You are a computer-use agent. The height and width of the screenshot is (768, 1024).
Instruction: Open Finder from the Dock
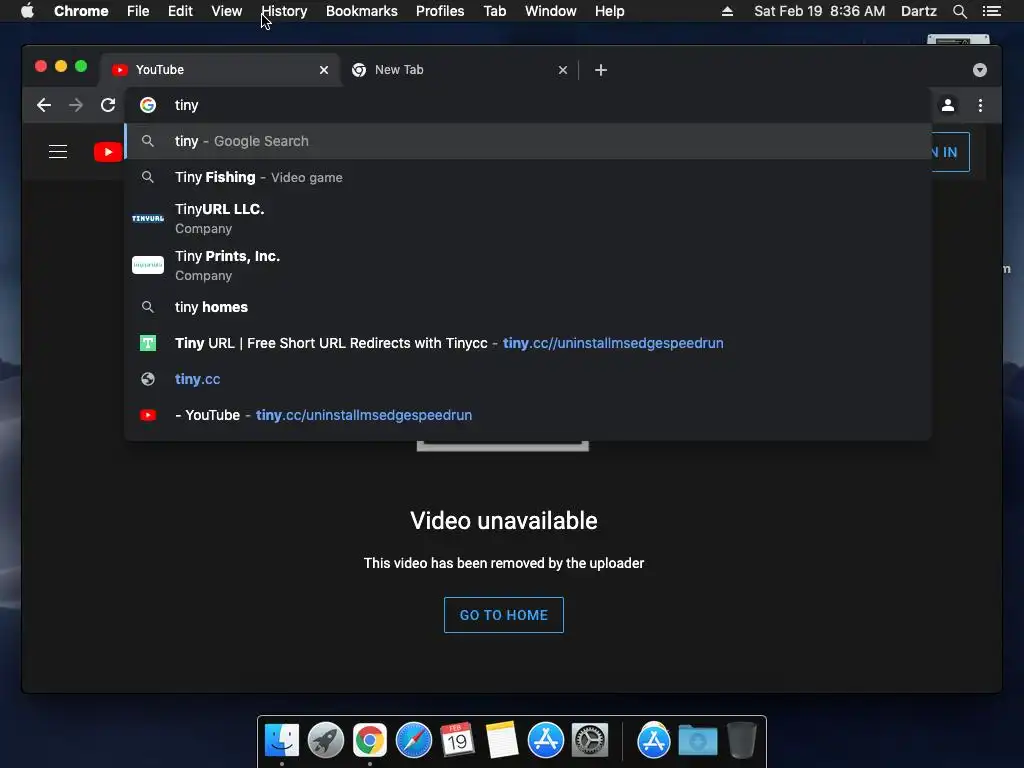[282, 741]
